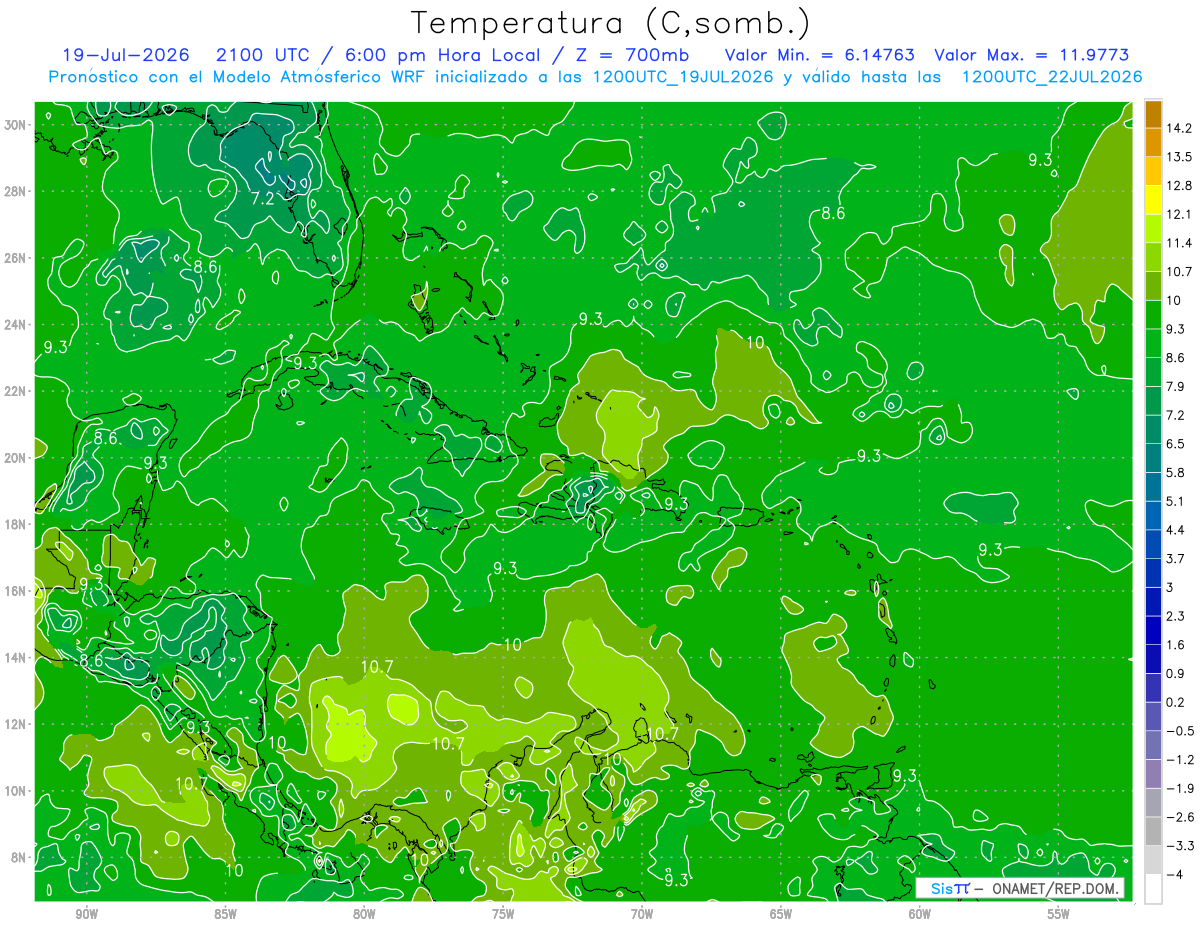The height and width of the screenshot is (927, 1200).
Task: Click 'Valor Min. = 6.14763' in the header
Action: tap(820, 55)
